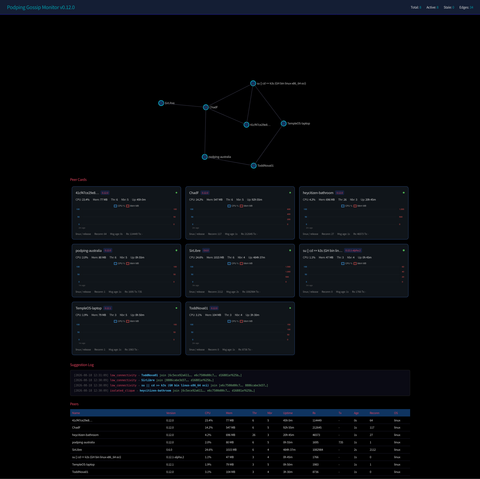480x479 pixels.
Task: Click the green status dot on ChadF card
Action: [290, 193]
